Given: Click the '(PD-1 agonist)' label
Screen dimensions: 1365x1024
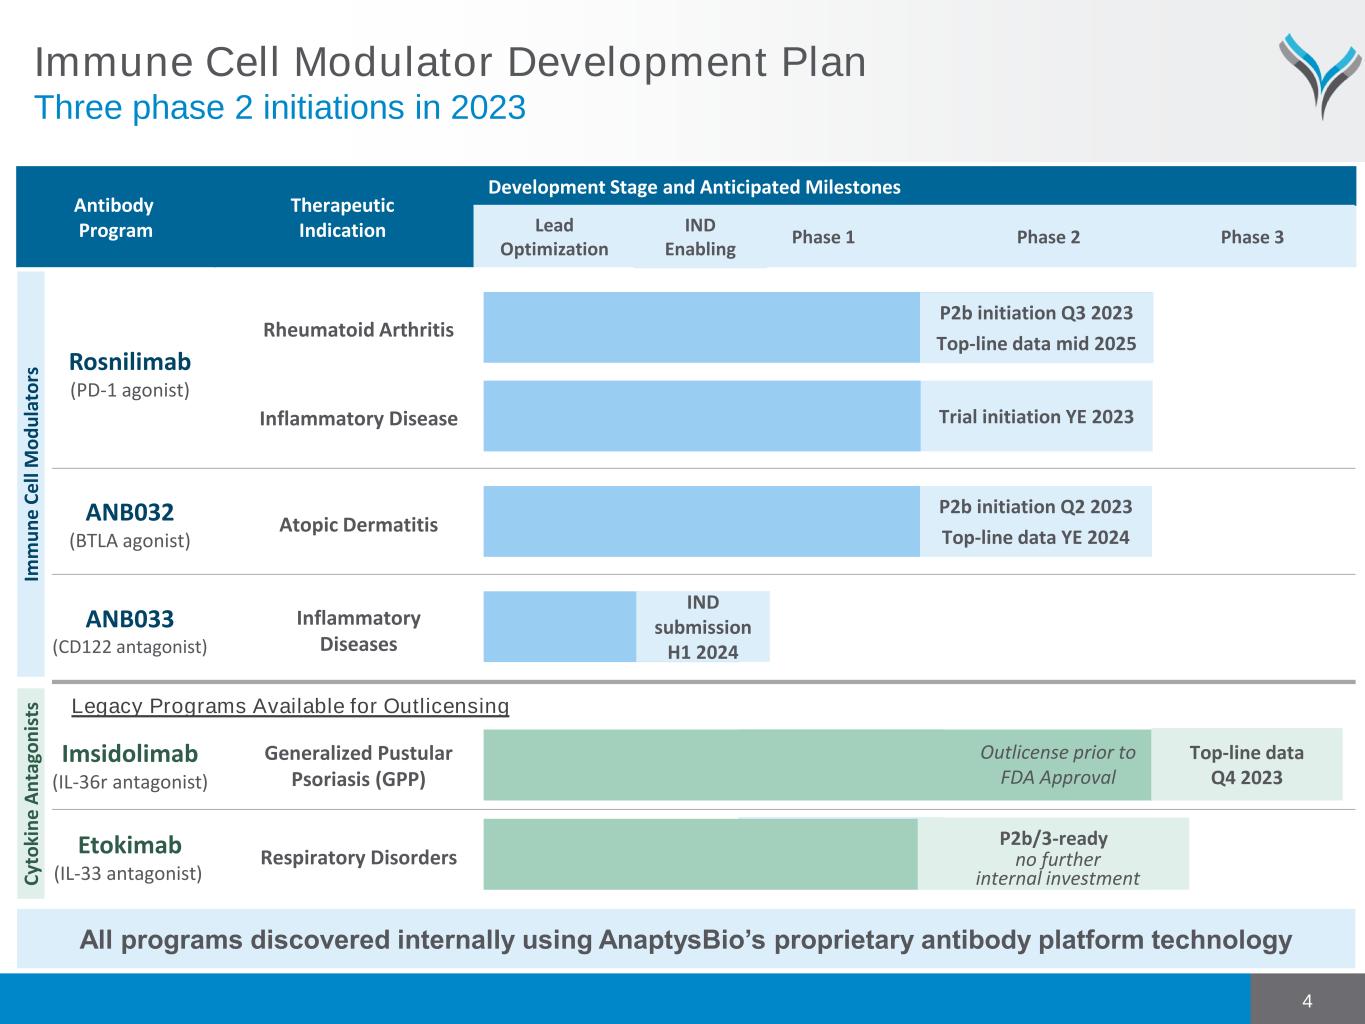Looking at the screenshot, I should pyautogui.click(x=130, y=390).
